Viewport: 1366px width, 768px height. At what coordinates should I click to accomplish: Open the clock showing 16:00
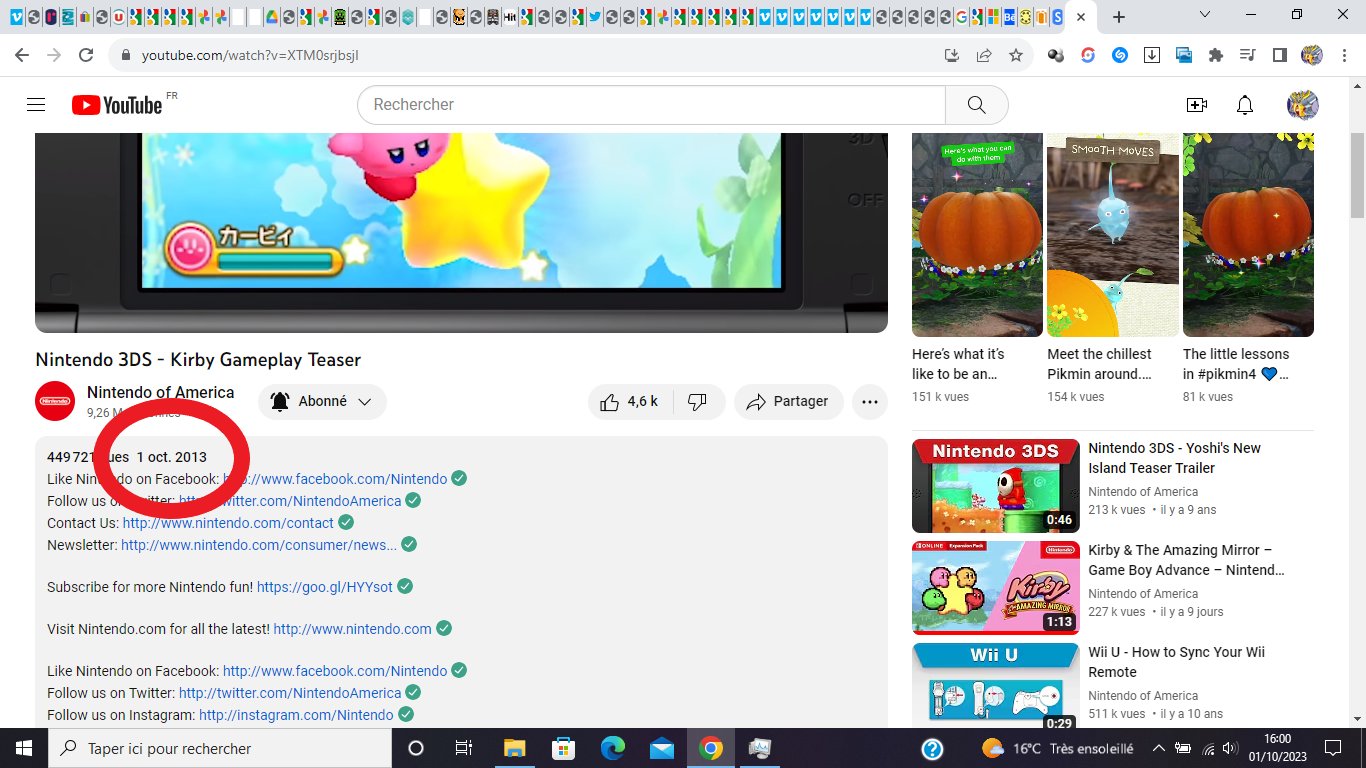[1277, 748]
